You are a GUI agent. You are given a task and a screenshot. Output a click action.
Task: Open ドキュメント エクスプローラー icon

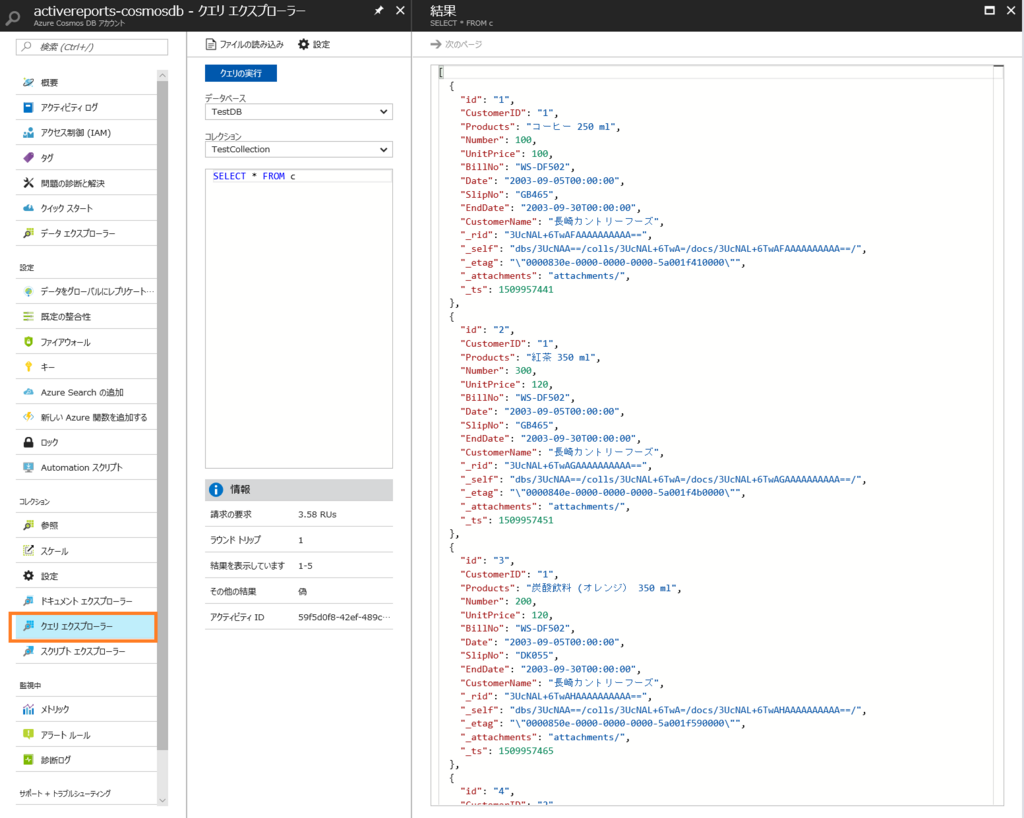(x=28, y=601)
